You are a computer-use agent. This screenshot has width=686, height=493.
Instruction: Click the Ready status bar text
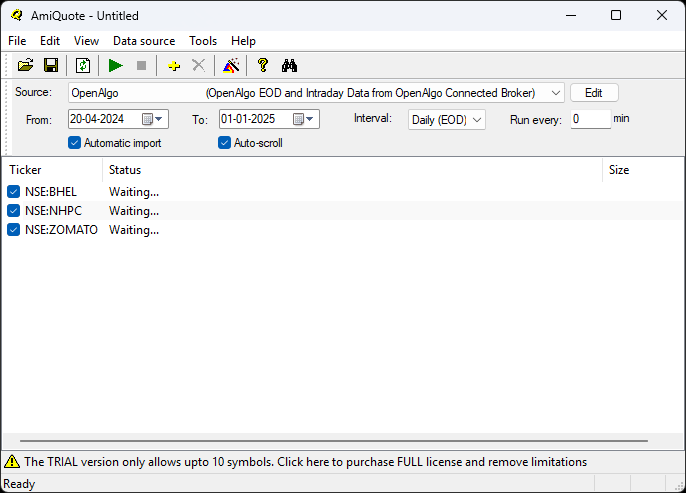(x=19, y=484)
